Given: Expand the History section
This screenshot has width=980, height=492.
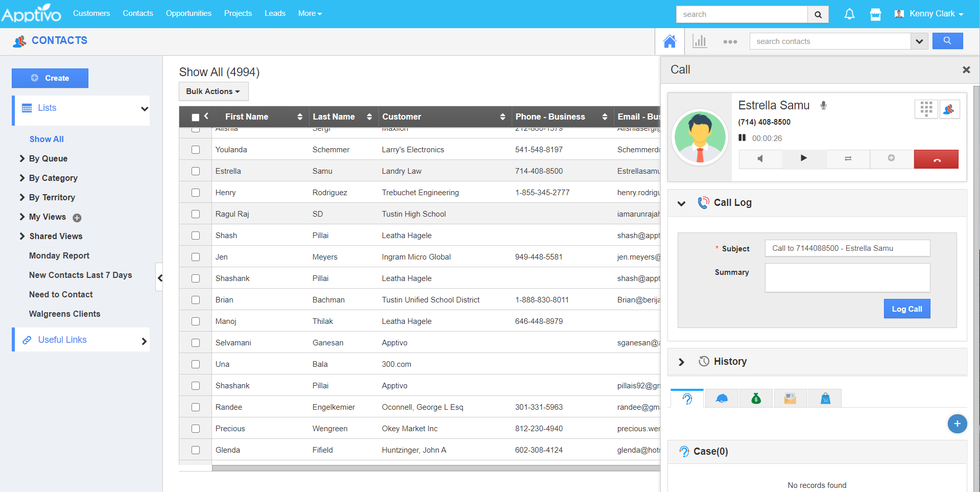Looking at the screenshot, I should click(x=682, y=362).
